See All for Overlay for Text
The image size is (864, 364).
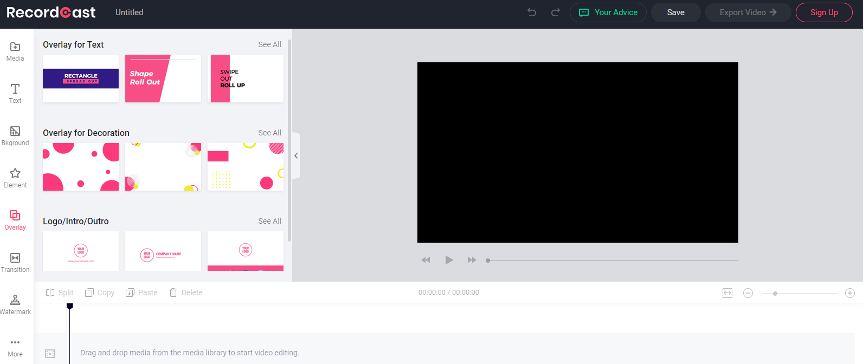[269, 45]
